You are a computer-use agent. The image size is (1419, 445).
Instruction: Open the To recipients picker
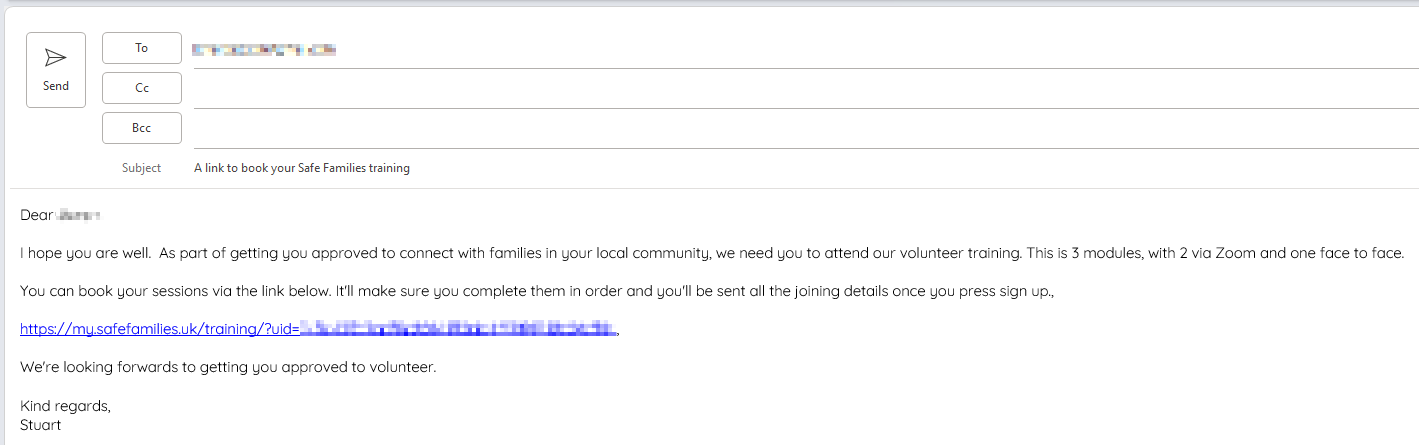coord(142,48)
